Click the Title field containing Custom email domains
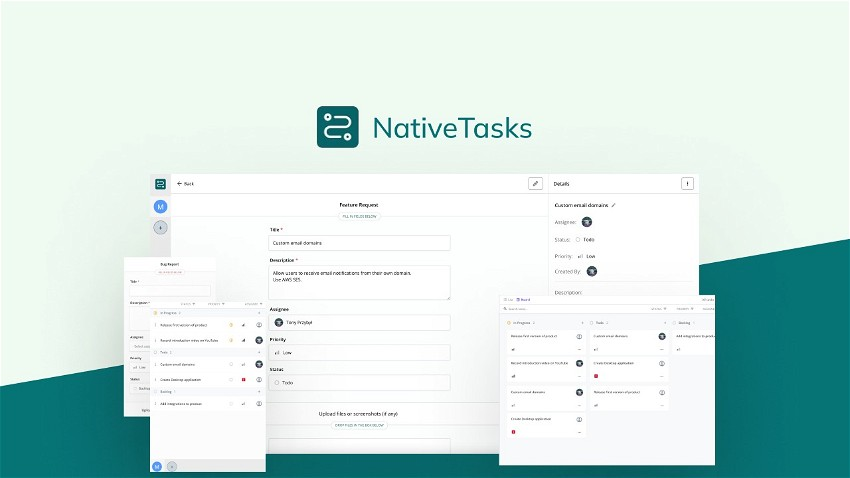This screenshot has width=850, height=478. click(x=359, y=243)
